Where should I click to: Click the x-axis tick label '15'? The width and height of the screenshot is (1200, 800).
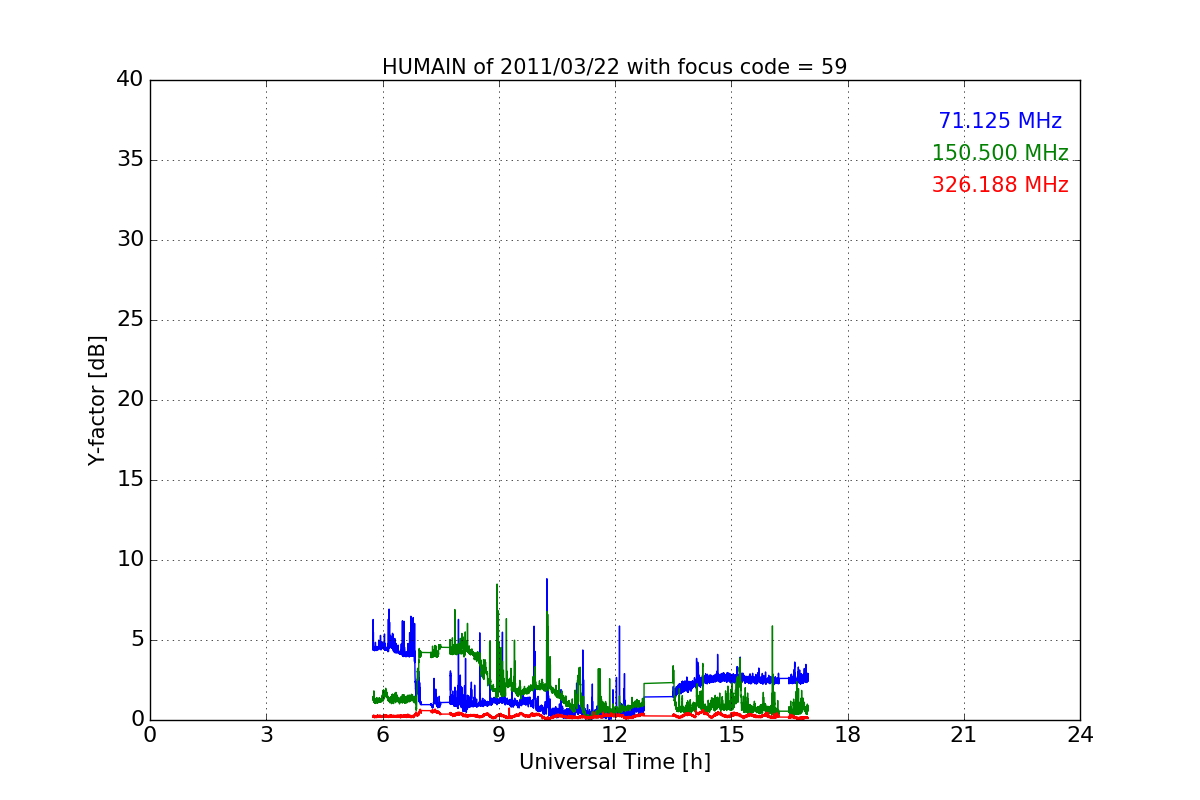(x=731, y=735)
